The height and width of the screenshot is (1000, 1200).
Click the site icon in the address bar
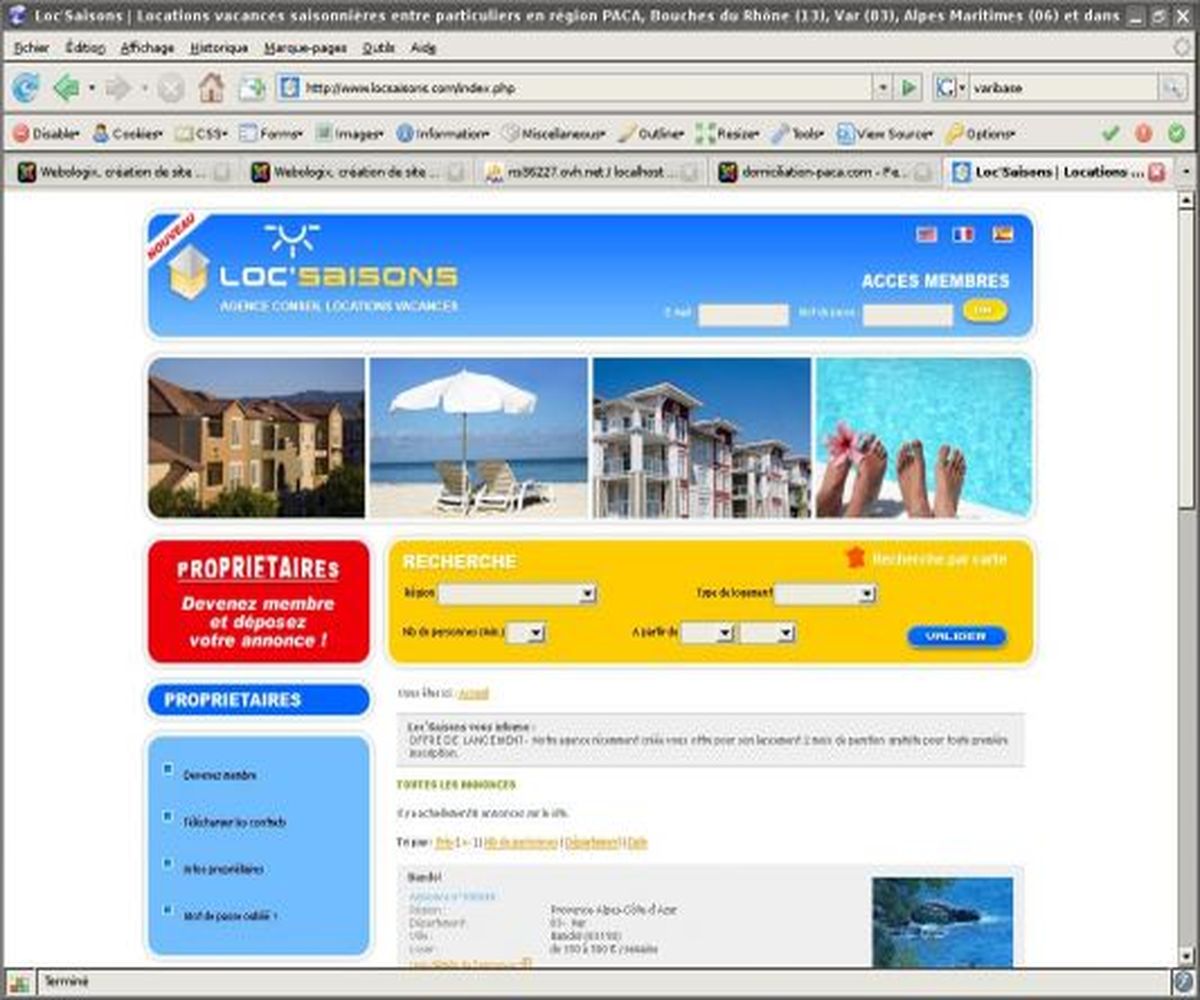click(x=289, y=88)
